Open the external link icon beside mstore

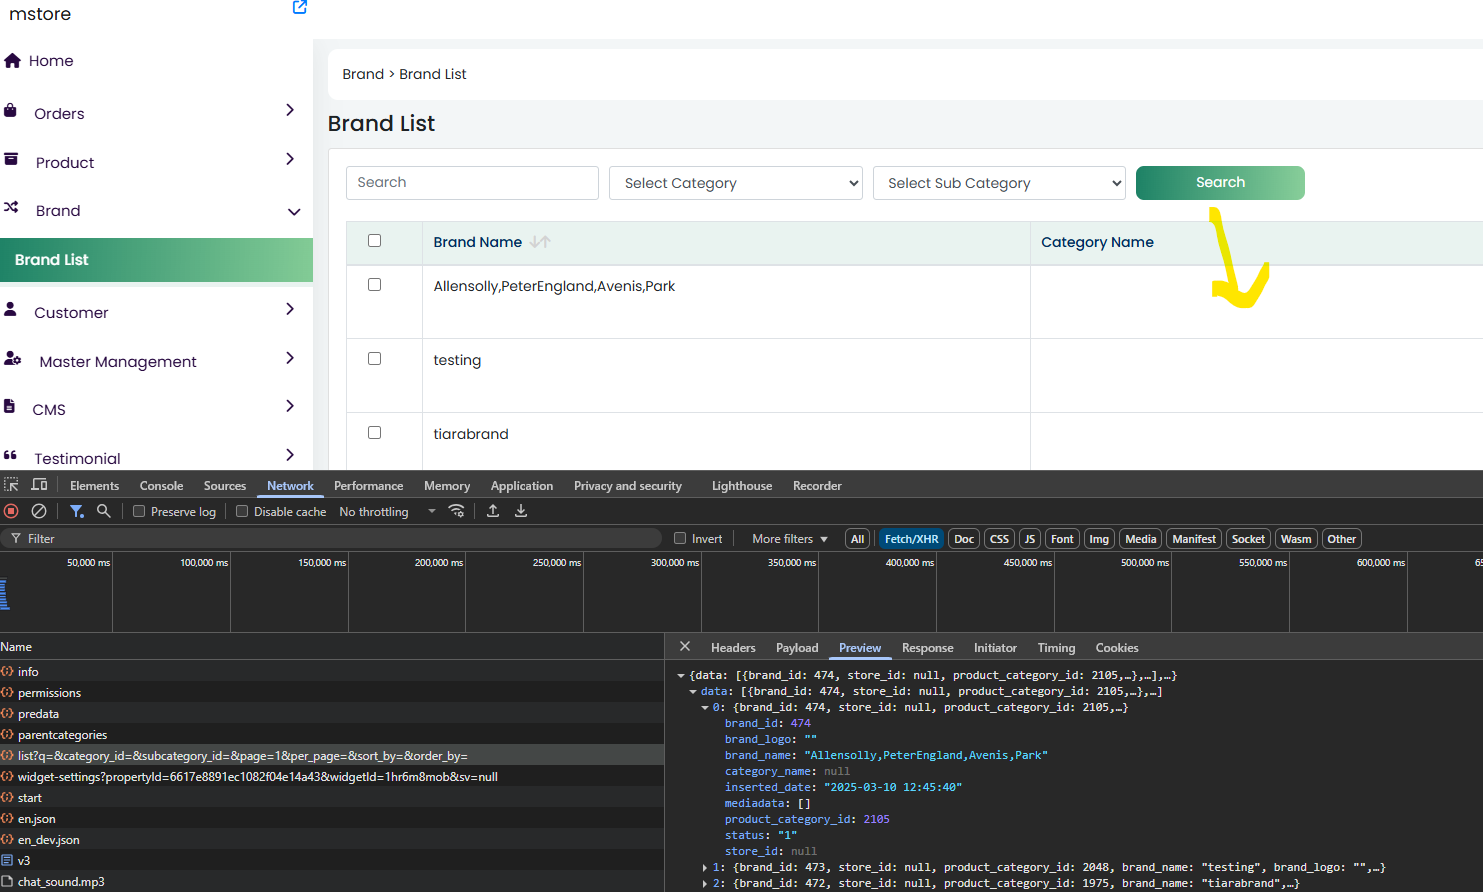click(x=300, y=7)
